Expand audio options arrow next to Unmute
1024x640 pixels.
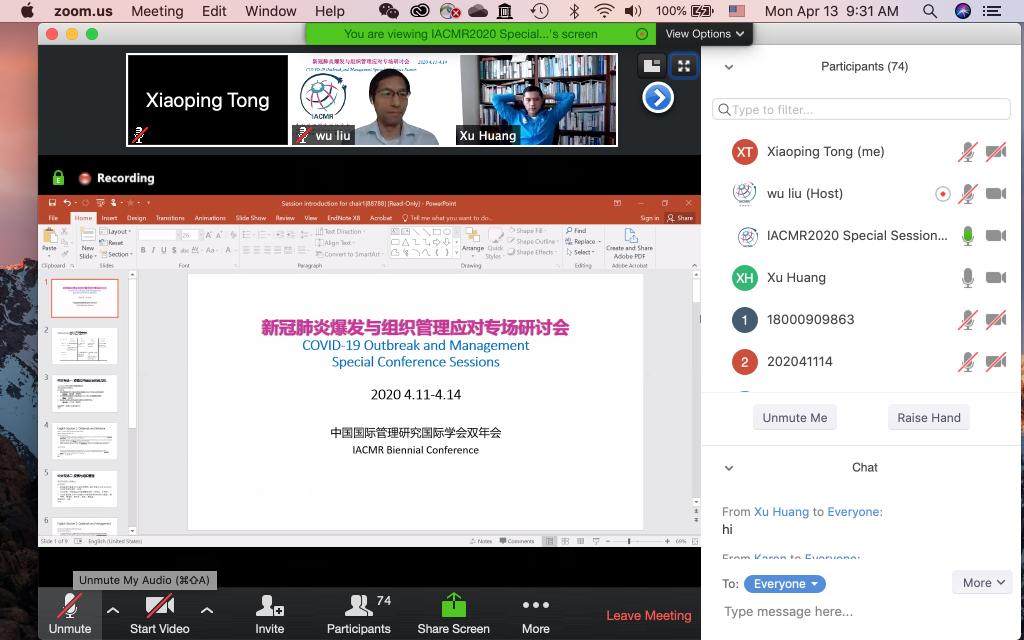(x=113, y=610)
